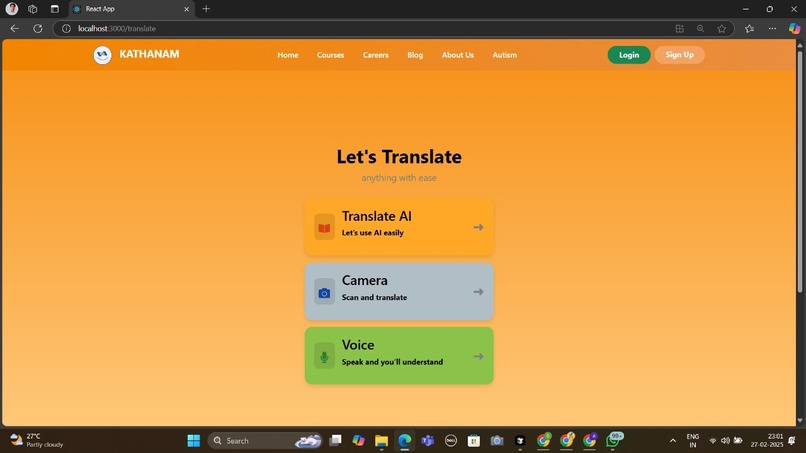The image size is (806, 453).
Task: Click the book icon on Translate AI
Action: pos(324,227)
